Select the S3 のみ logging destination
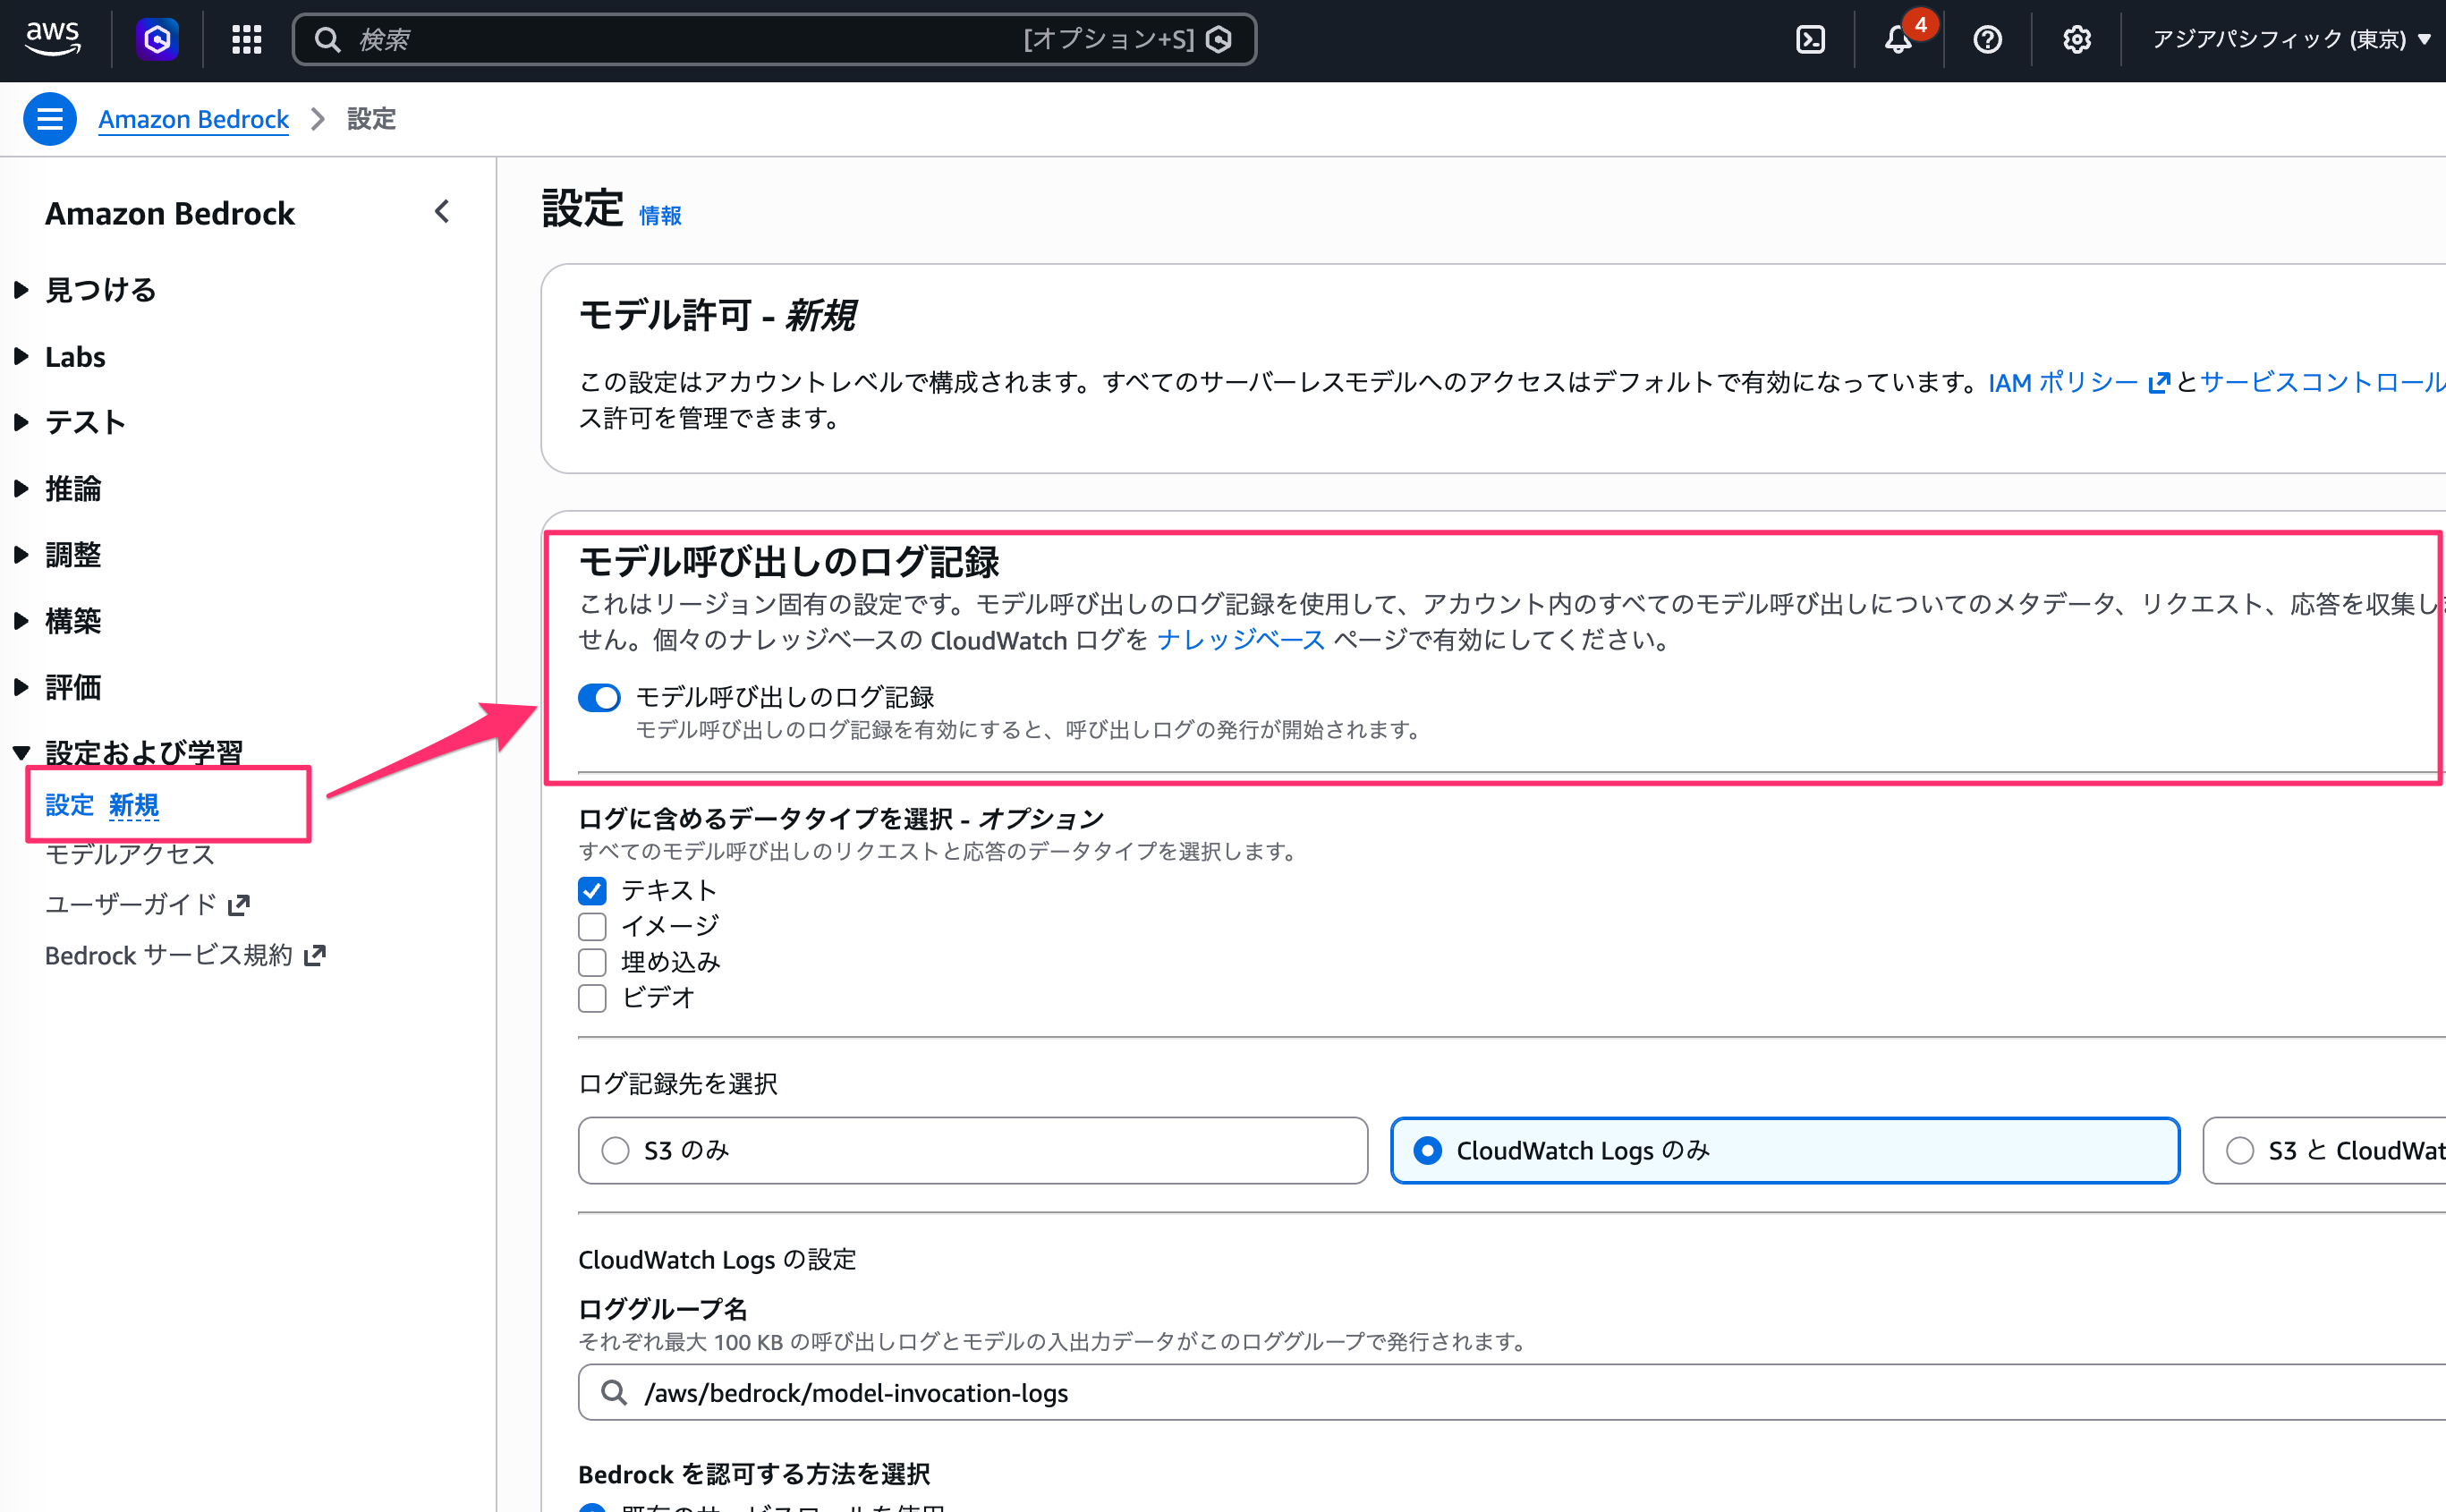Screen dimensions: 2446x1512 coord(972,1150)
